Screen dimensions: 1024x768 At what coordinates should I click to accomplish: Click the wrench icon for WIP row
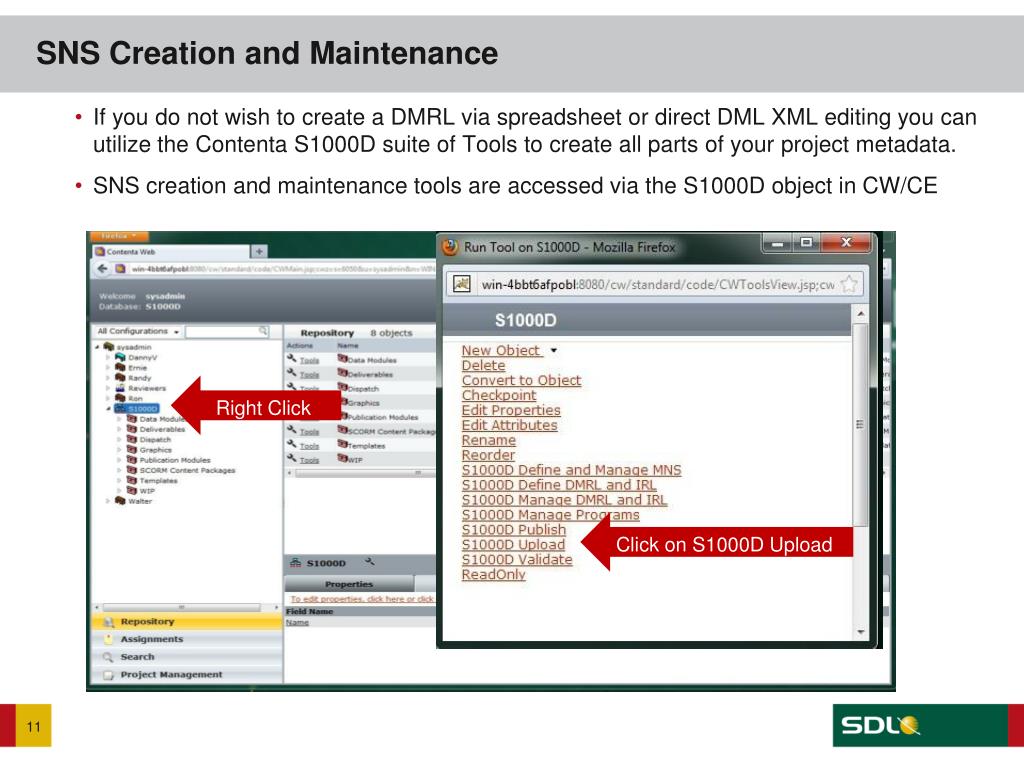[x=292, y=458]
